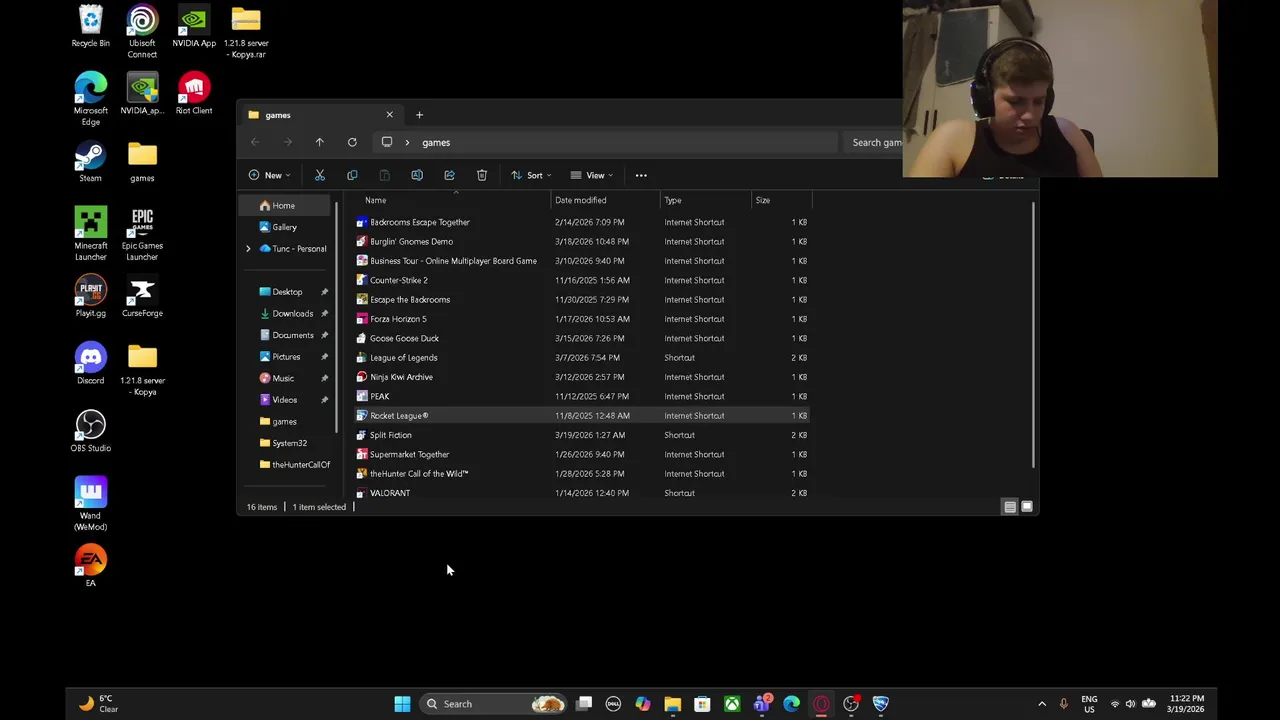
Task: Open the NVIDIA App desktop icon
Action: tap(194, 27)
